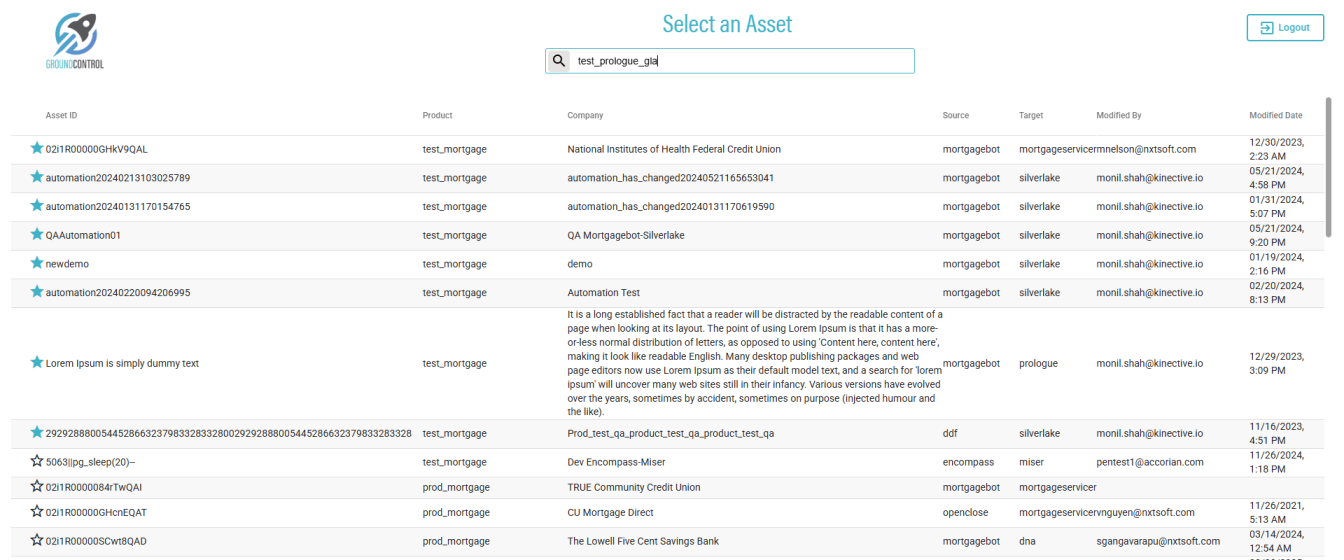
Task: Favorite asset 02i1R0000084rTwQAI with star
Action: [x=37, y=487]
